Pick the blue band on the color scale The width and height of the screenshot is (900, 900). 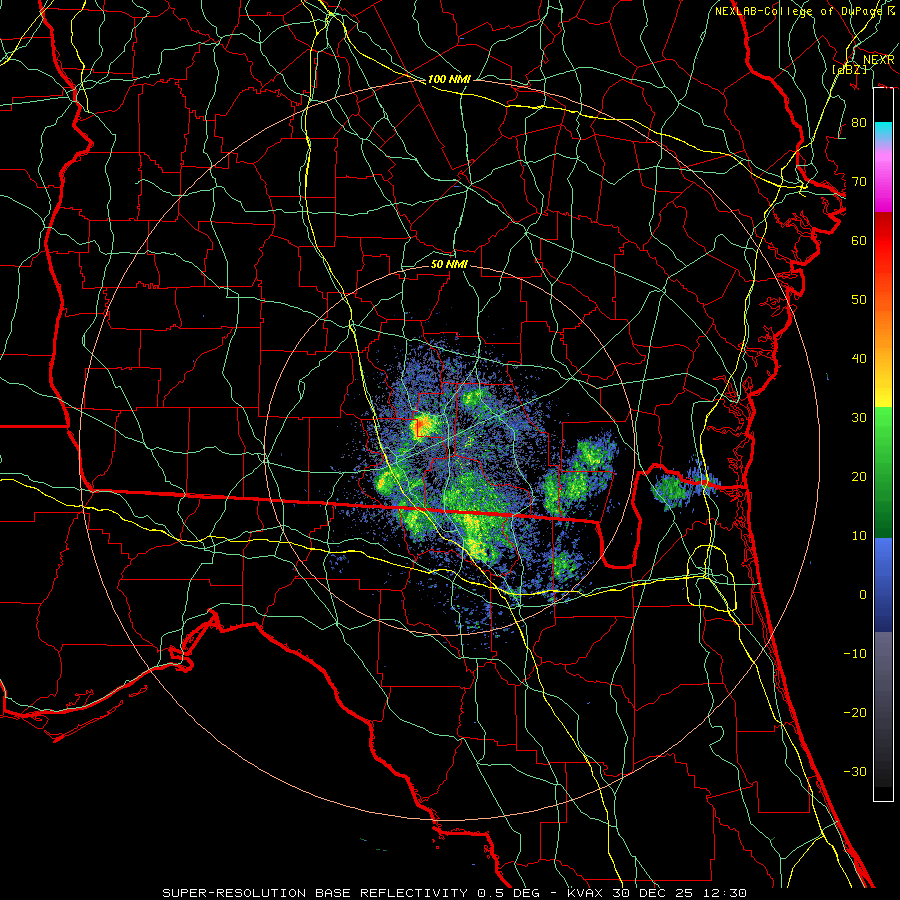(x=883, y=584)
